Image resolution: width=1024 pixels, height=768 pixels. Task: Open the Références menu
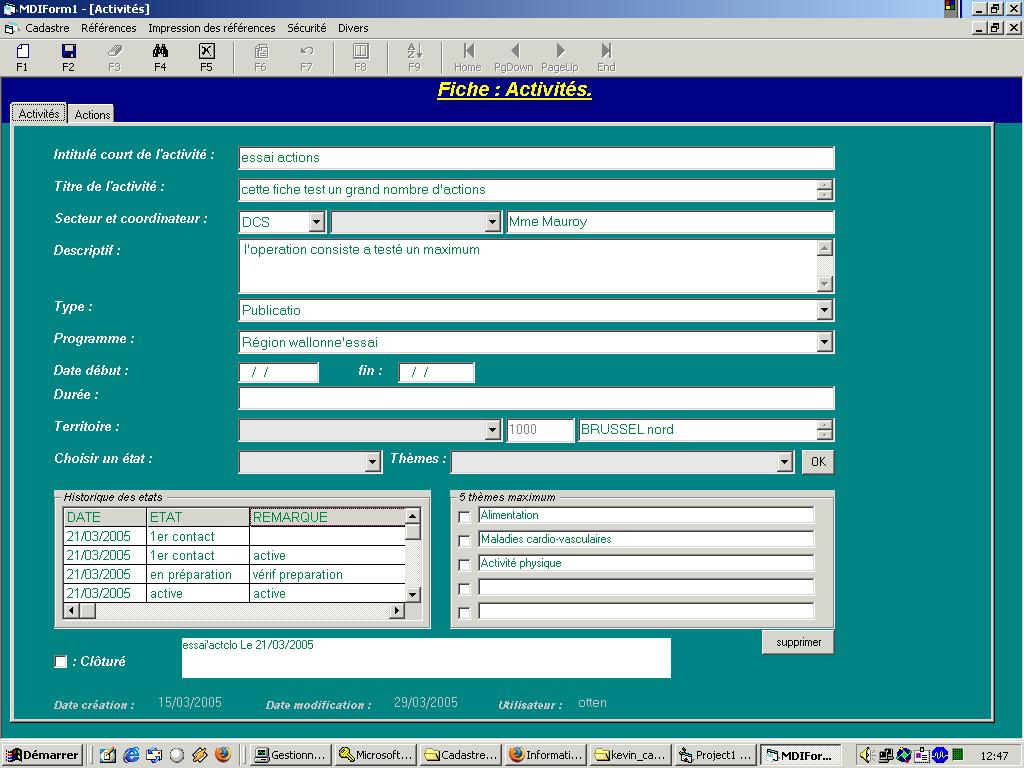coord(109,28)
